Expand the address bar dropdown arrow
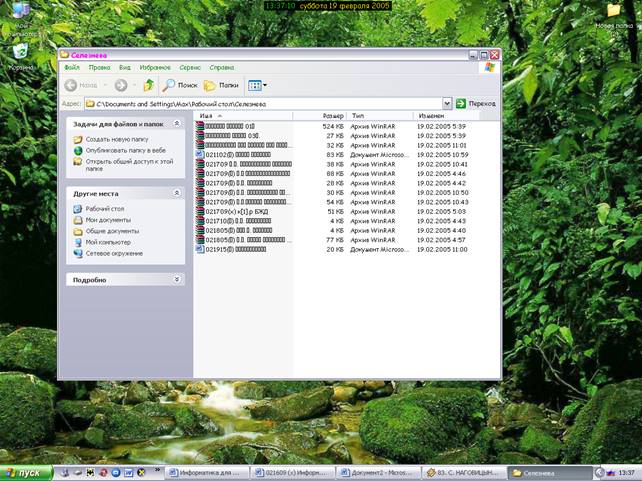 [x=447, y=103]
